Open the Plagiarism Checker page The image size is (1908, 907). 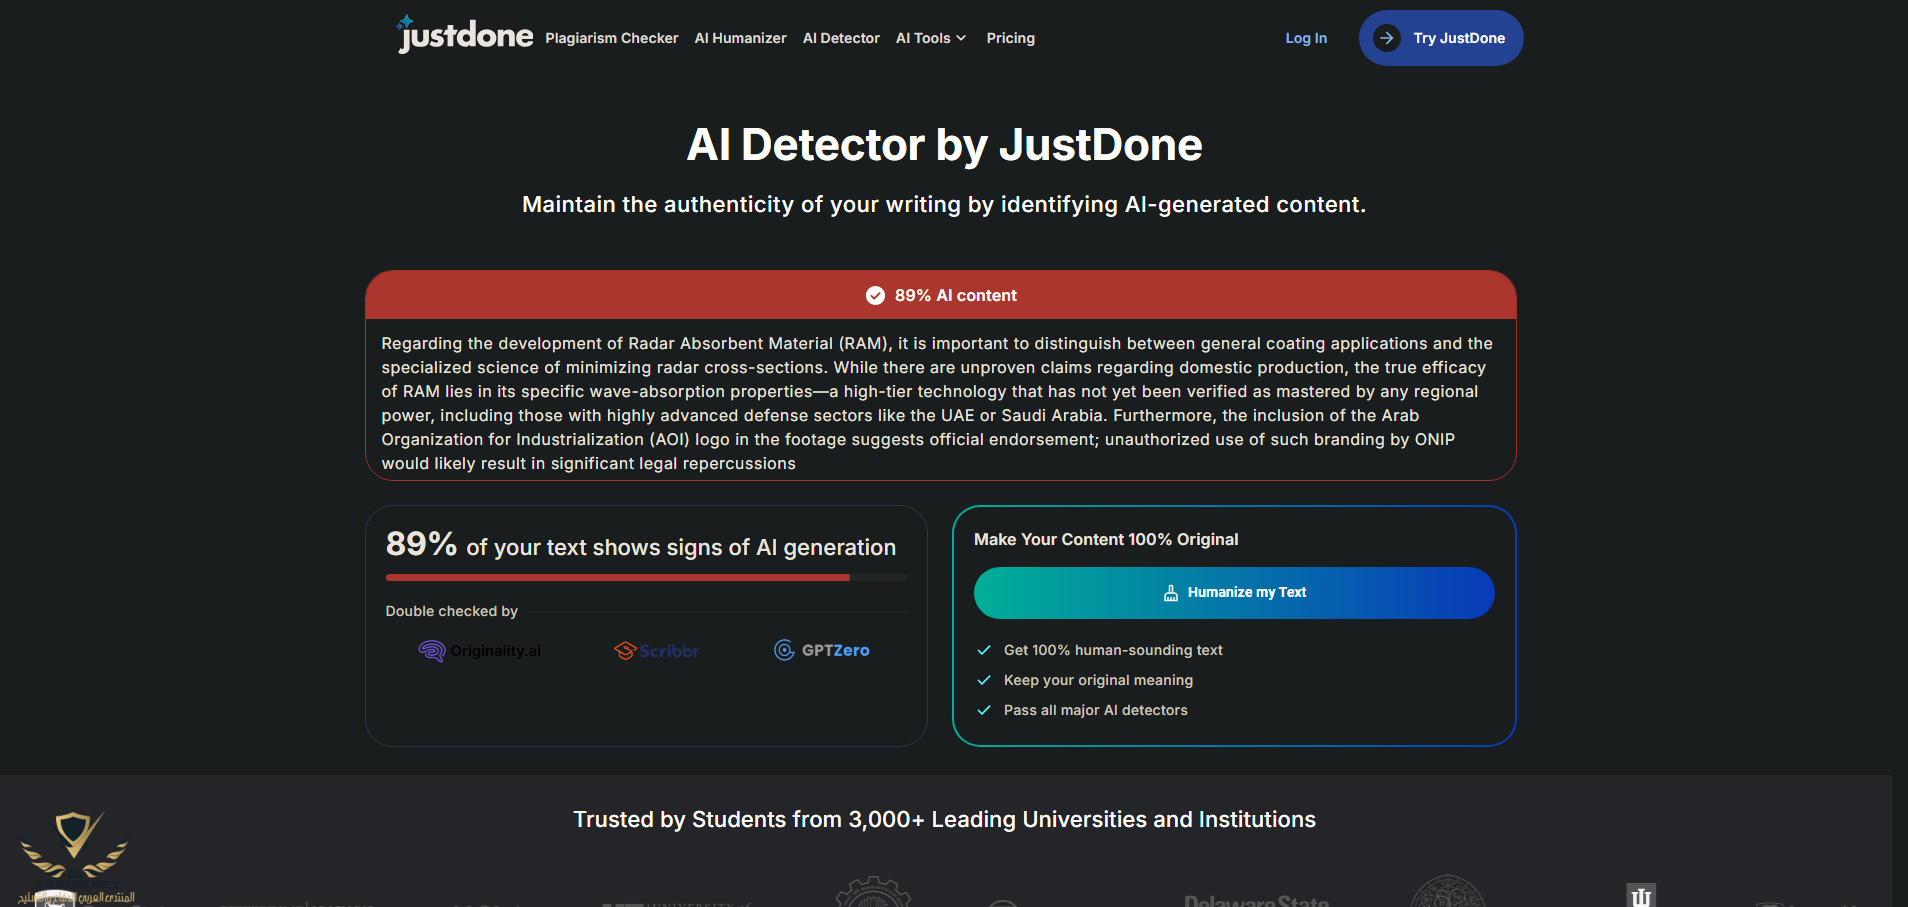pos(611,38)
